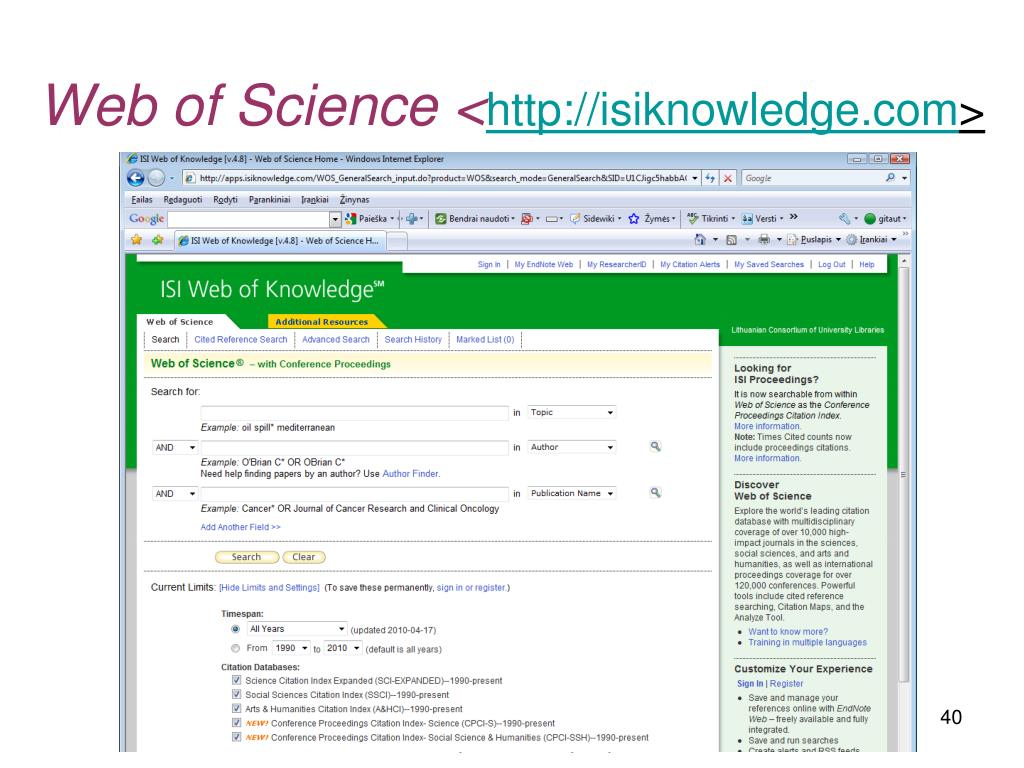Click the Sidewiki toolbar icon

pyautogui.click(x=575, y=219)
